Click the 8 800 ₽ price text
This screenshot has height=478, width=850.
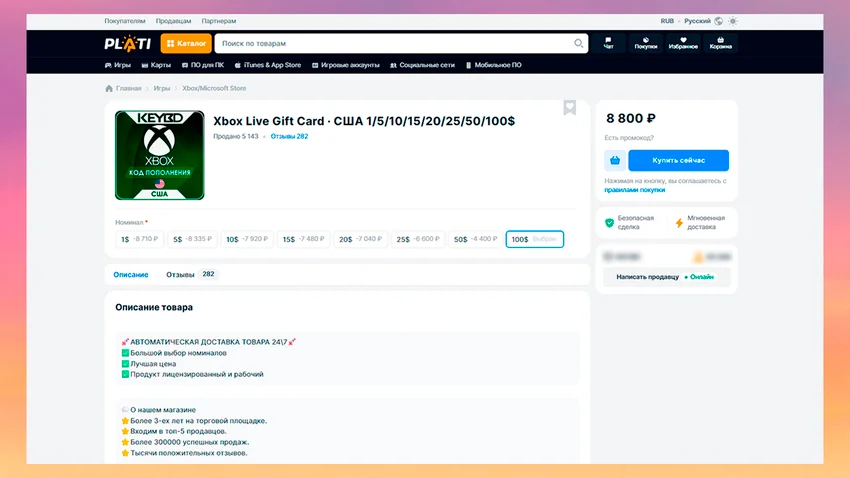(630, 119)
